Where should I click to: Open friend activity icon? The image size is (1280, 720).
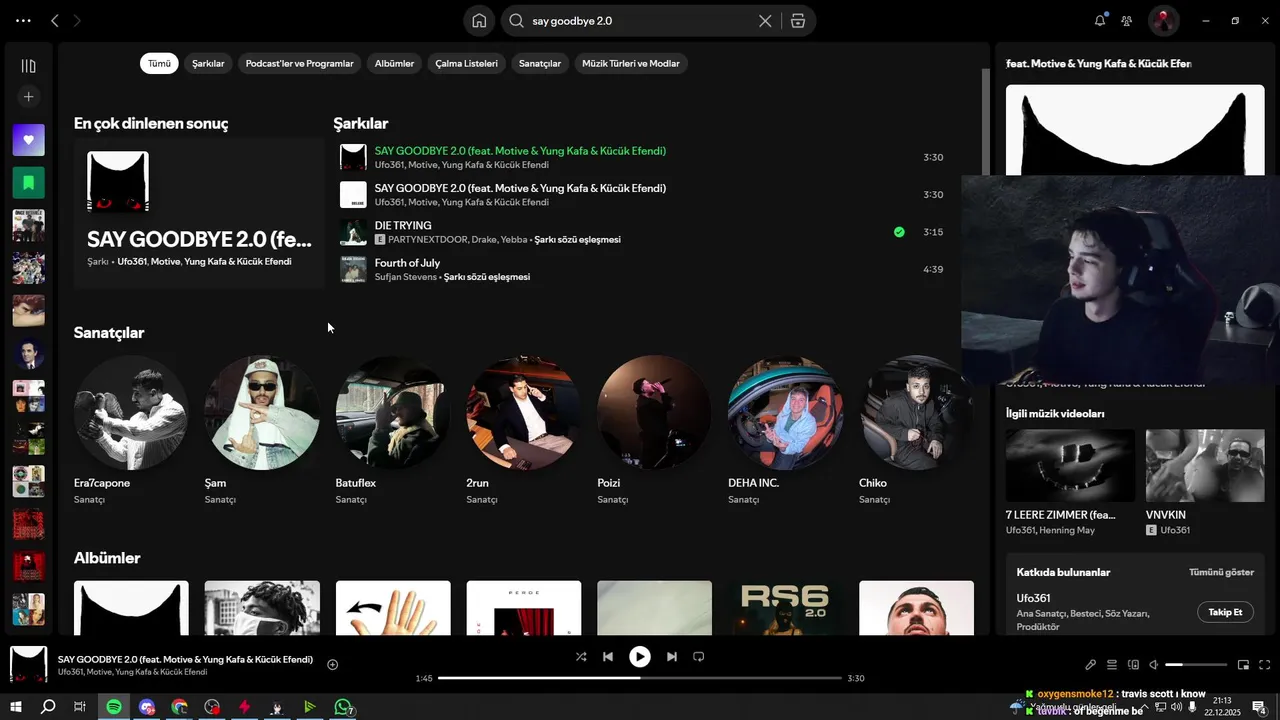coord(1127,20)
